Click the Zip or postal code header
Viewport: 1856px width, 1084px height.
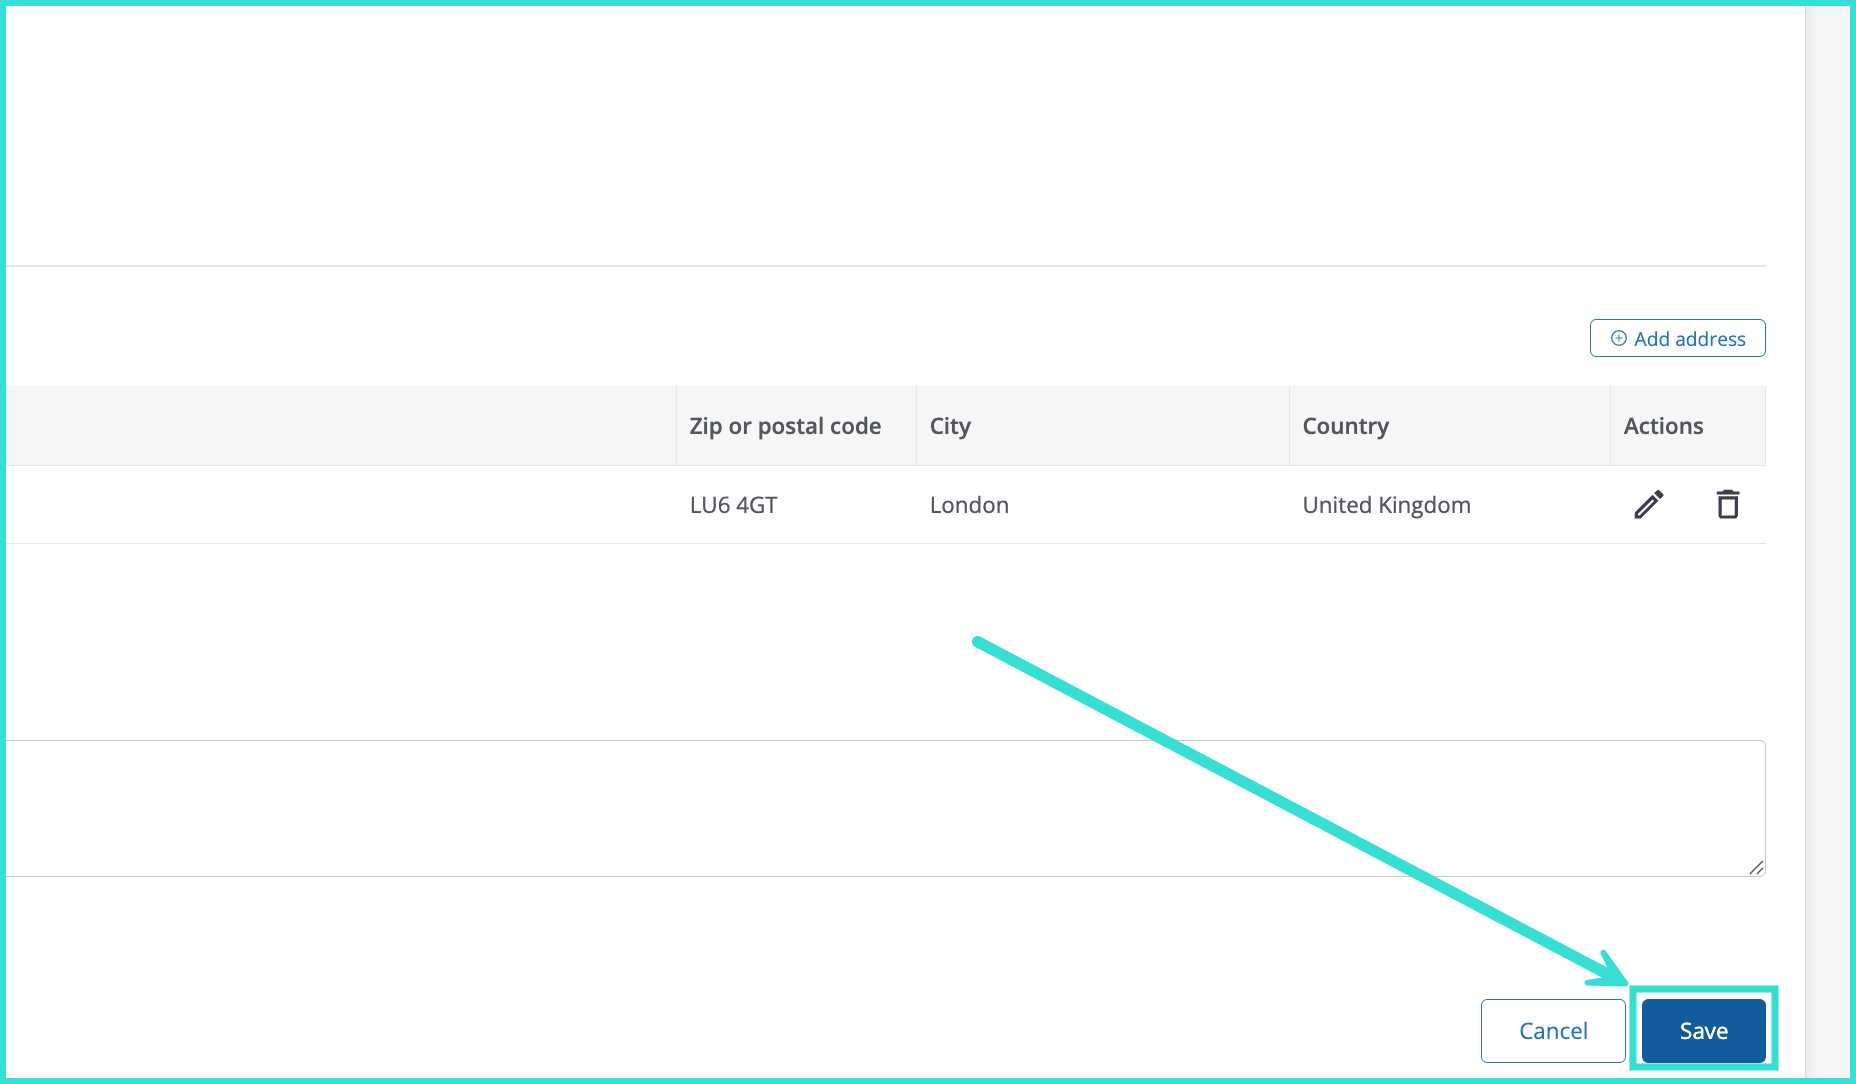click(x=785, y=426)
